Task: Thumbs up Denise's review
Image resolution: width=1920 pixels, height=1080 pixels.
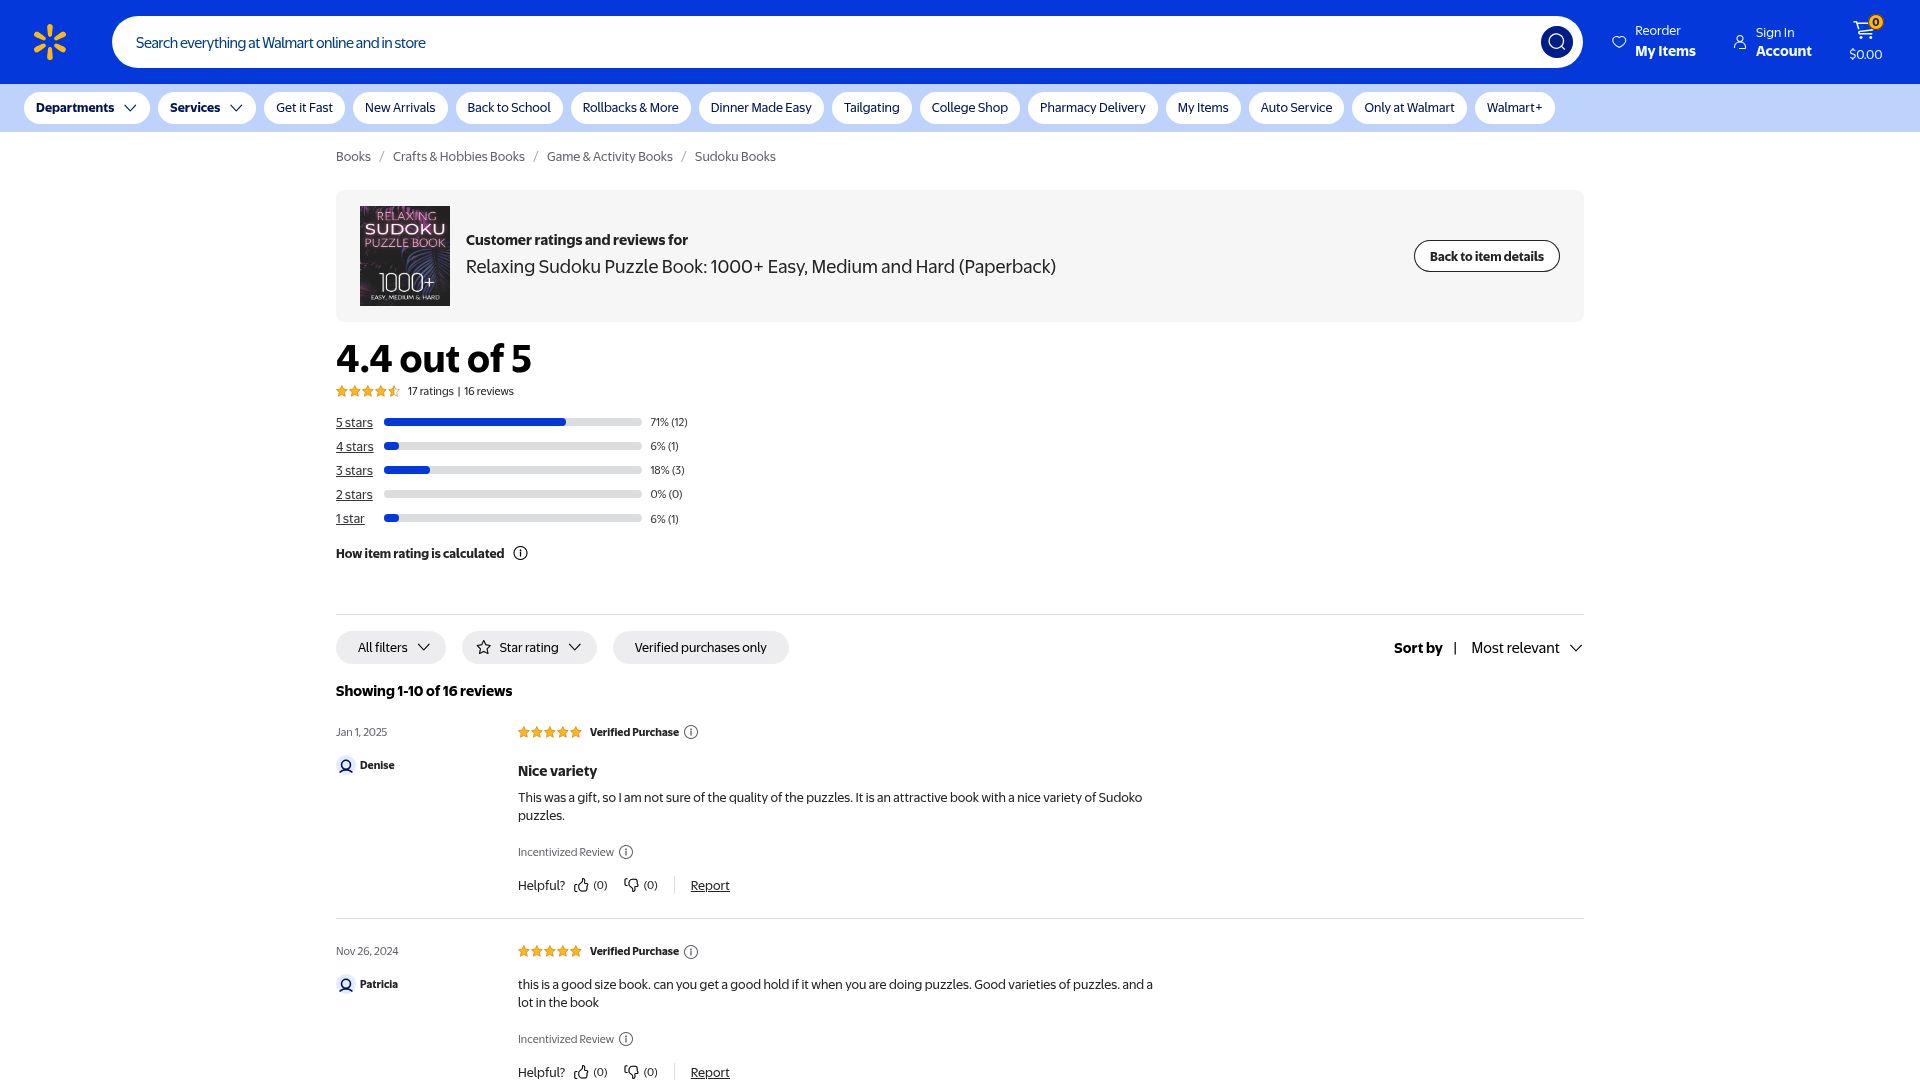Action: point(581,885)
